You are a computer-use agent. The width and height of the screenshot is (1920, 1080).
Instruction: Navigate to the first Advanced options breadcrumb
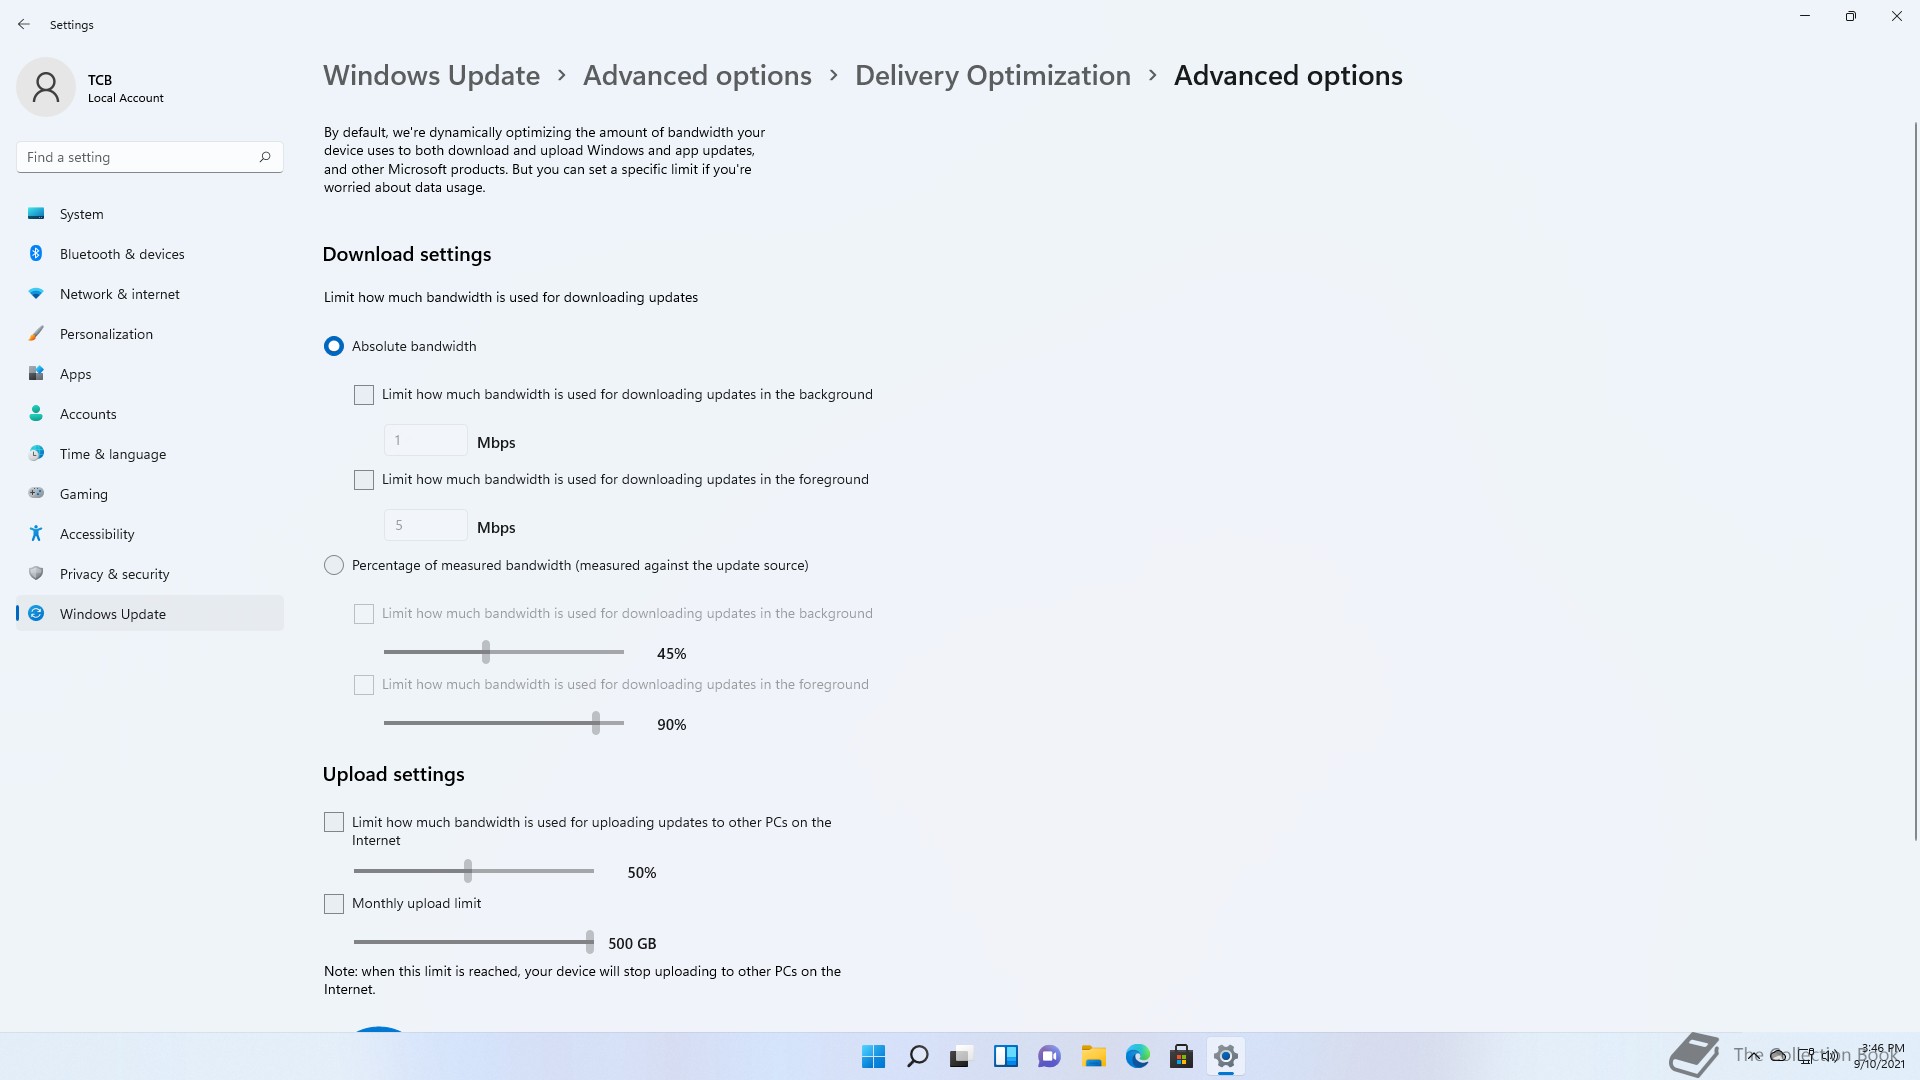coord(697,76)
